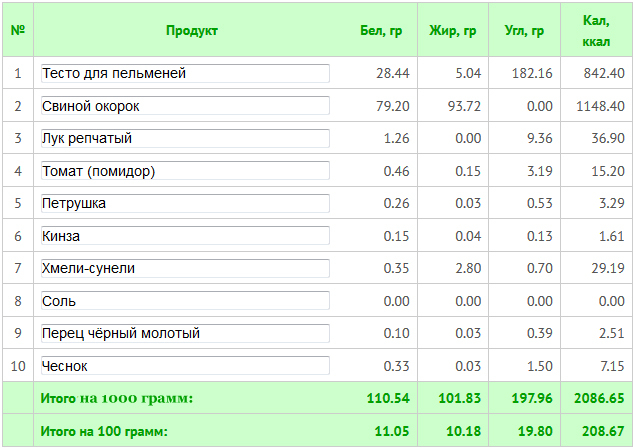The height and width of the screenshot is (448, 635).
Task: Click the 'Бел, гр' column header
Action: (x=381, y=31)
